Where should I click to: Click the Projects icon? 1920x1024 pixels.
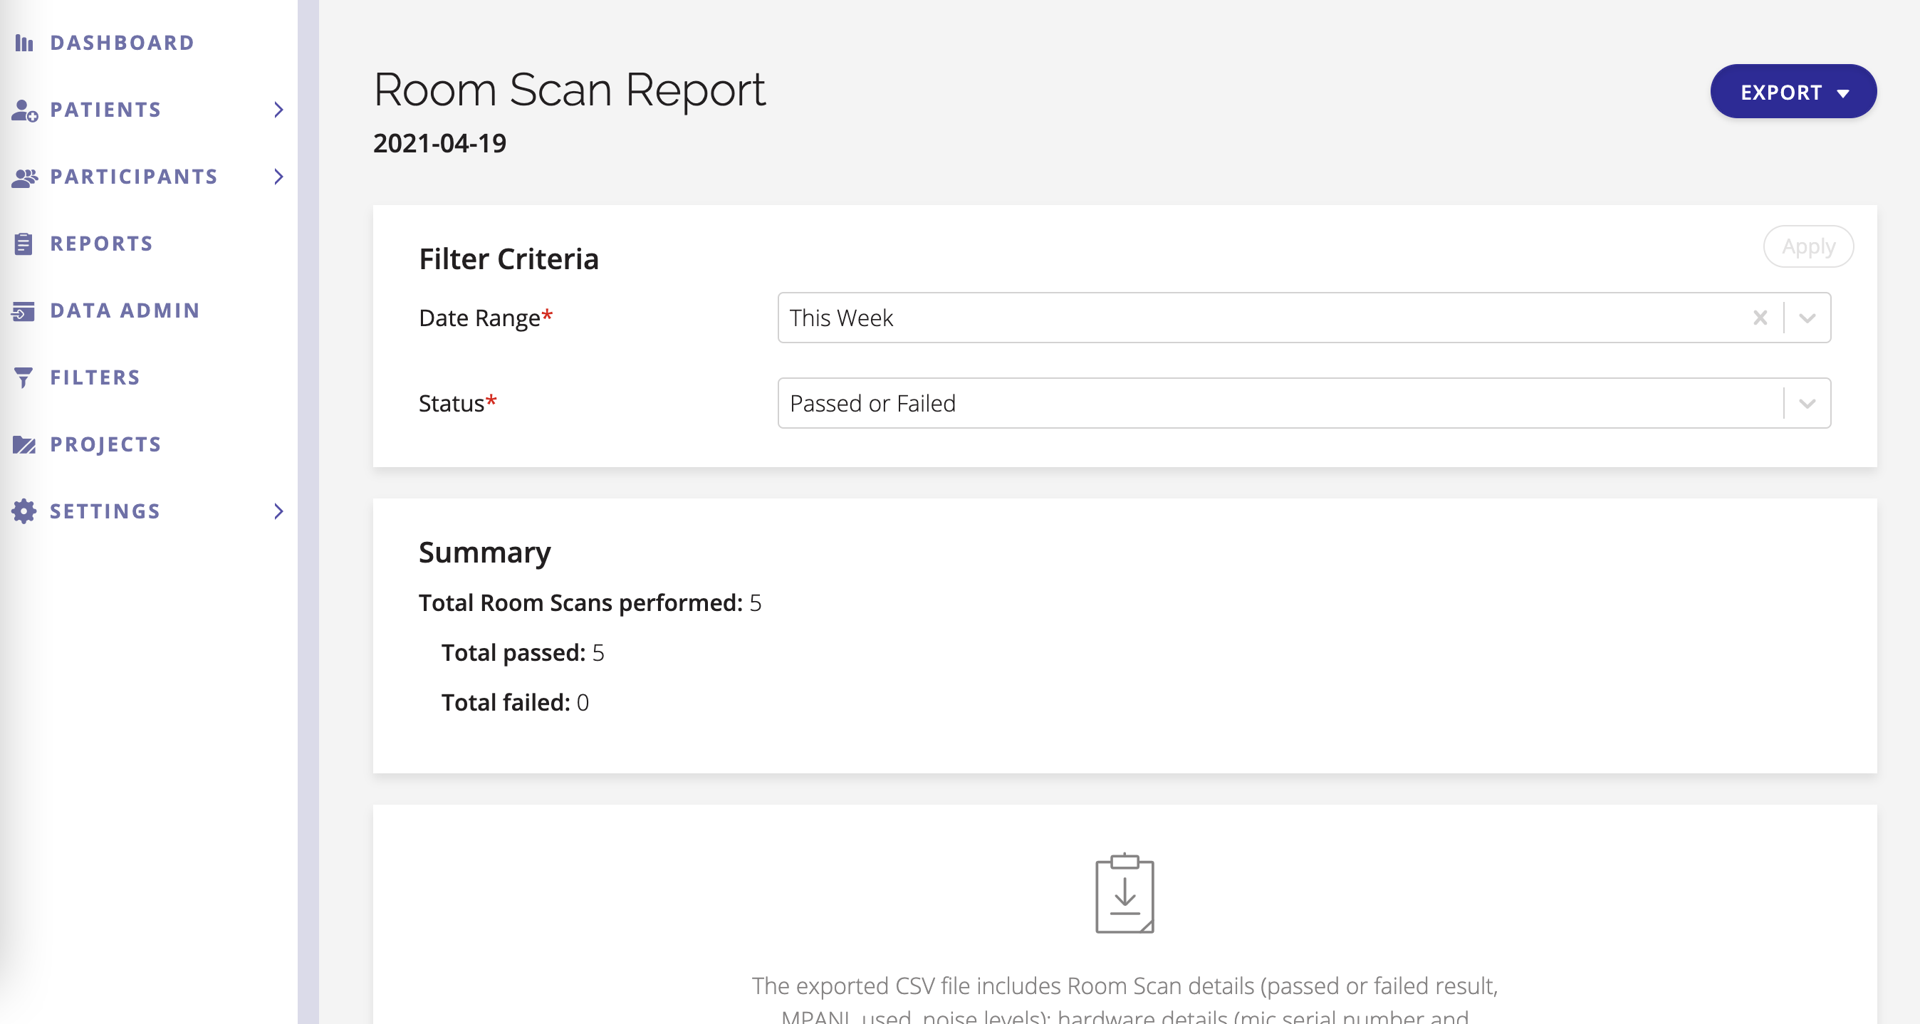coord(24,445)
